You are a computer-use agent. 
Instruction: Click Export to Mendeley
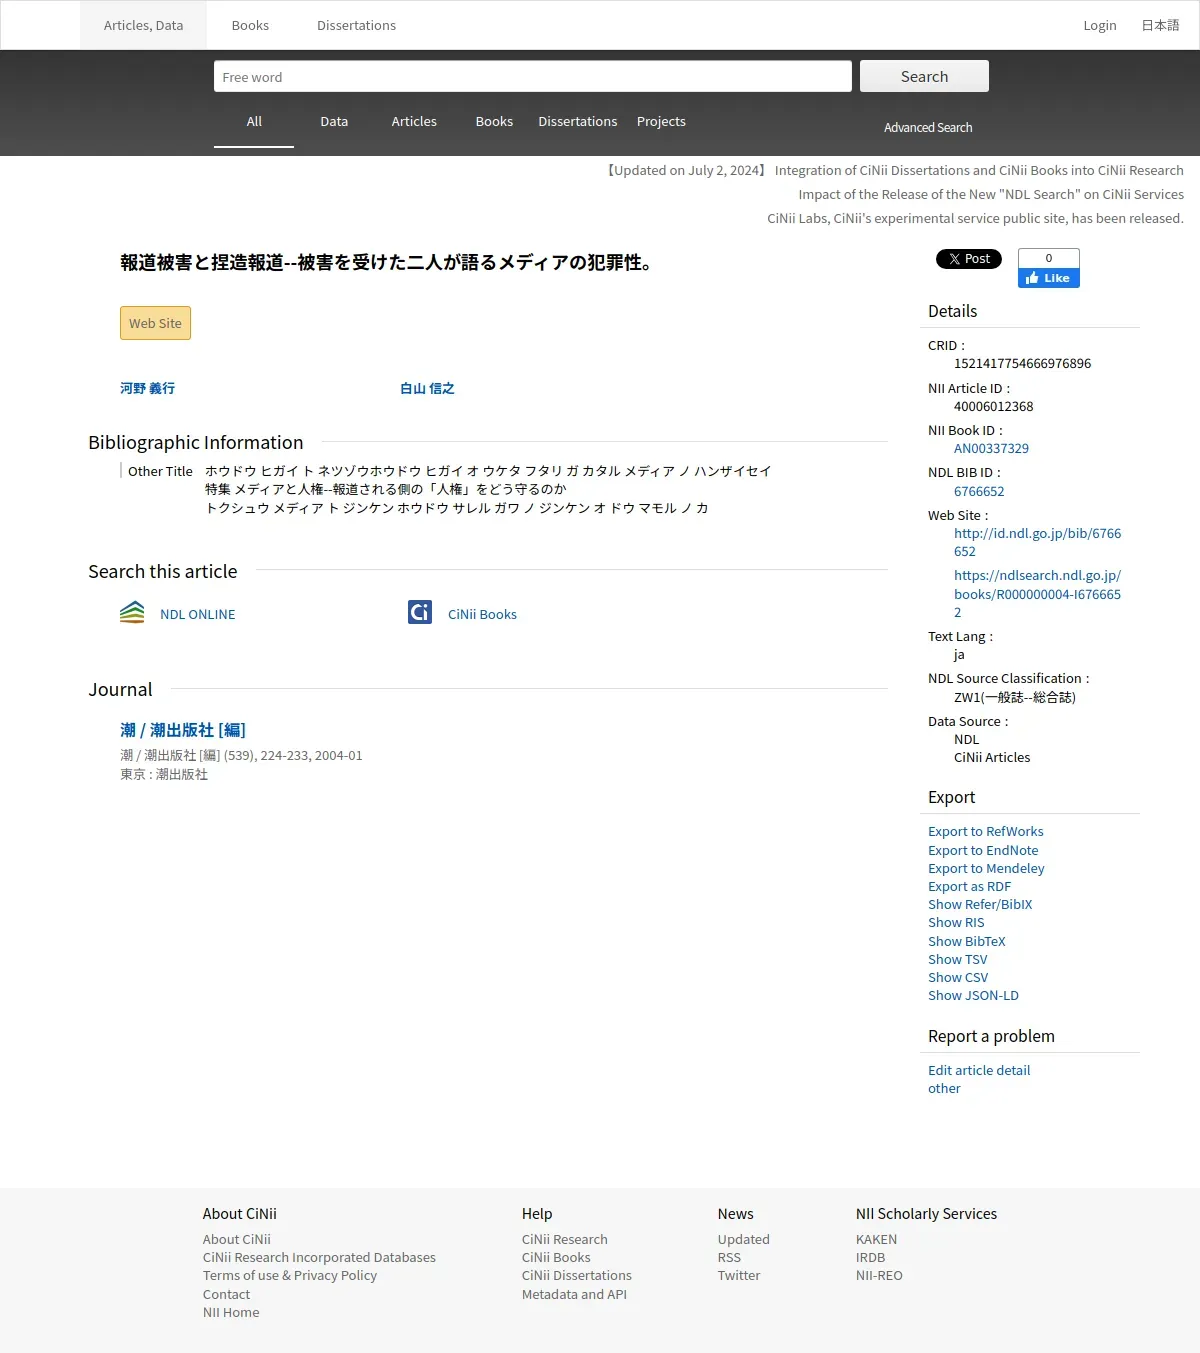(x=986, y=868)
